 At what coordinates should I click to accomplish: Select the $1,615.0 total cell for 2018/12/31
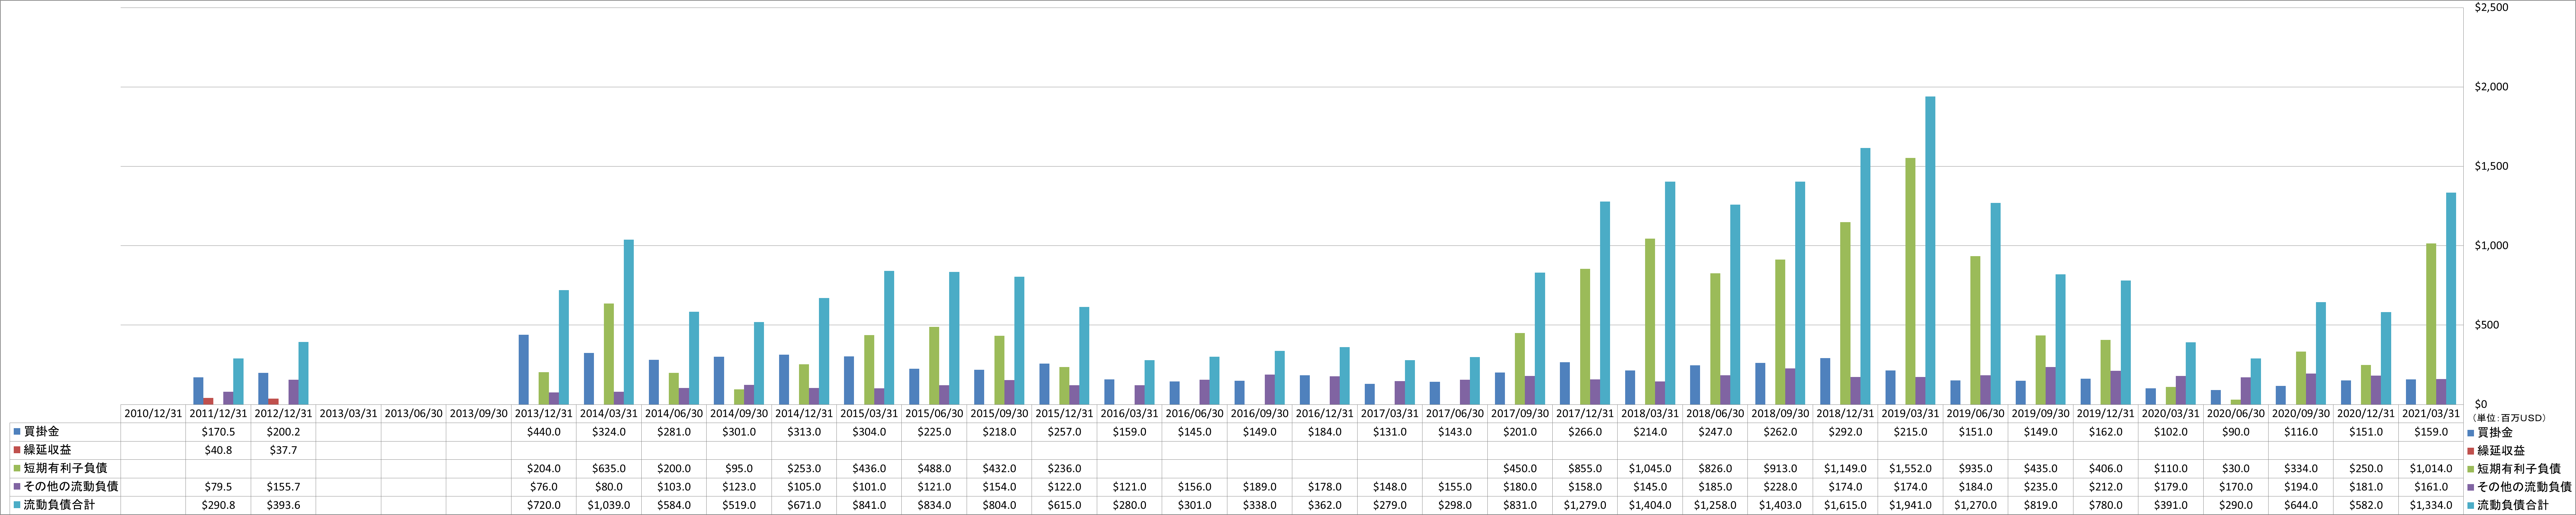[x=1845, y=505]
